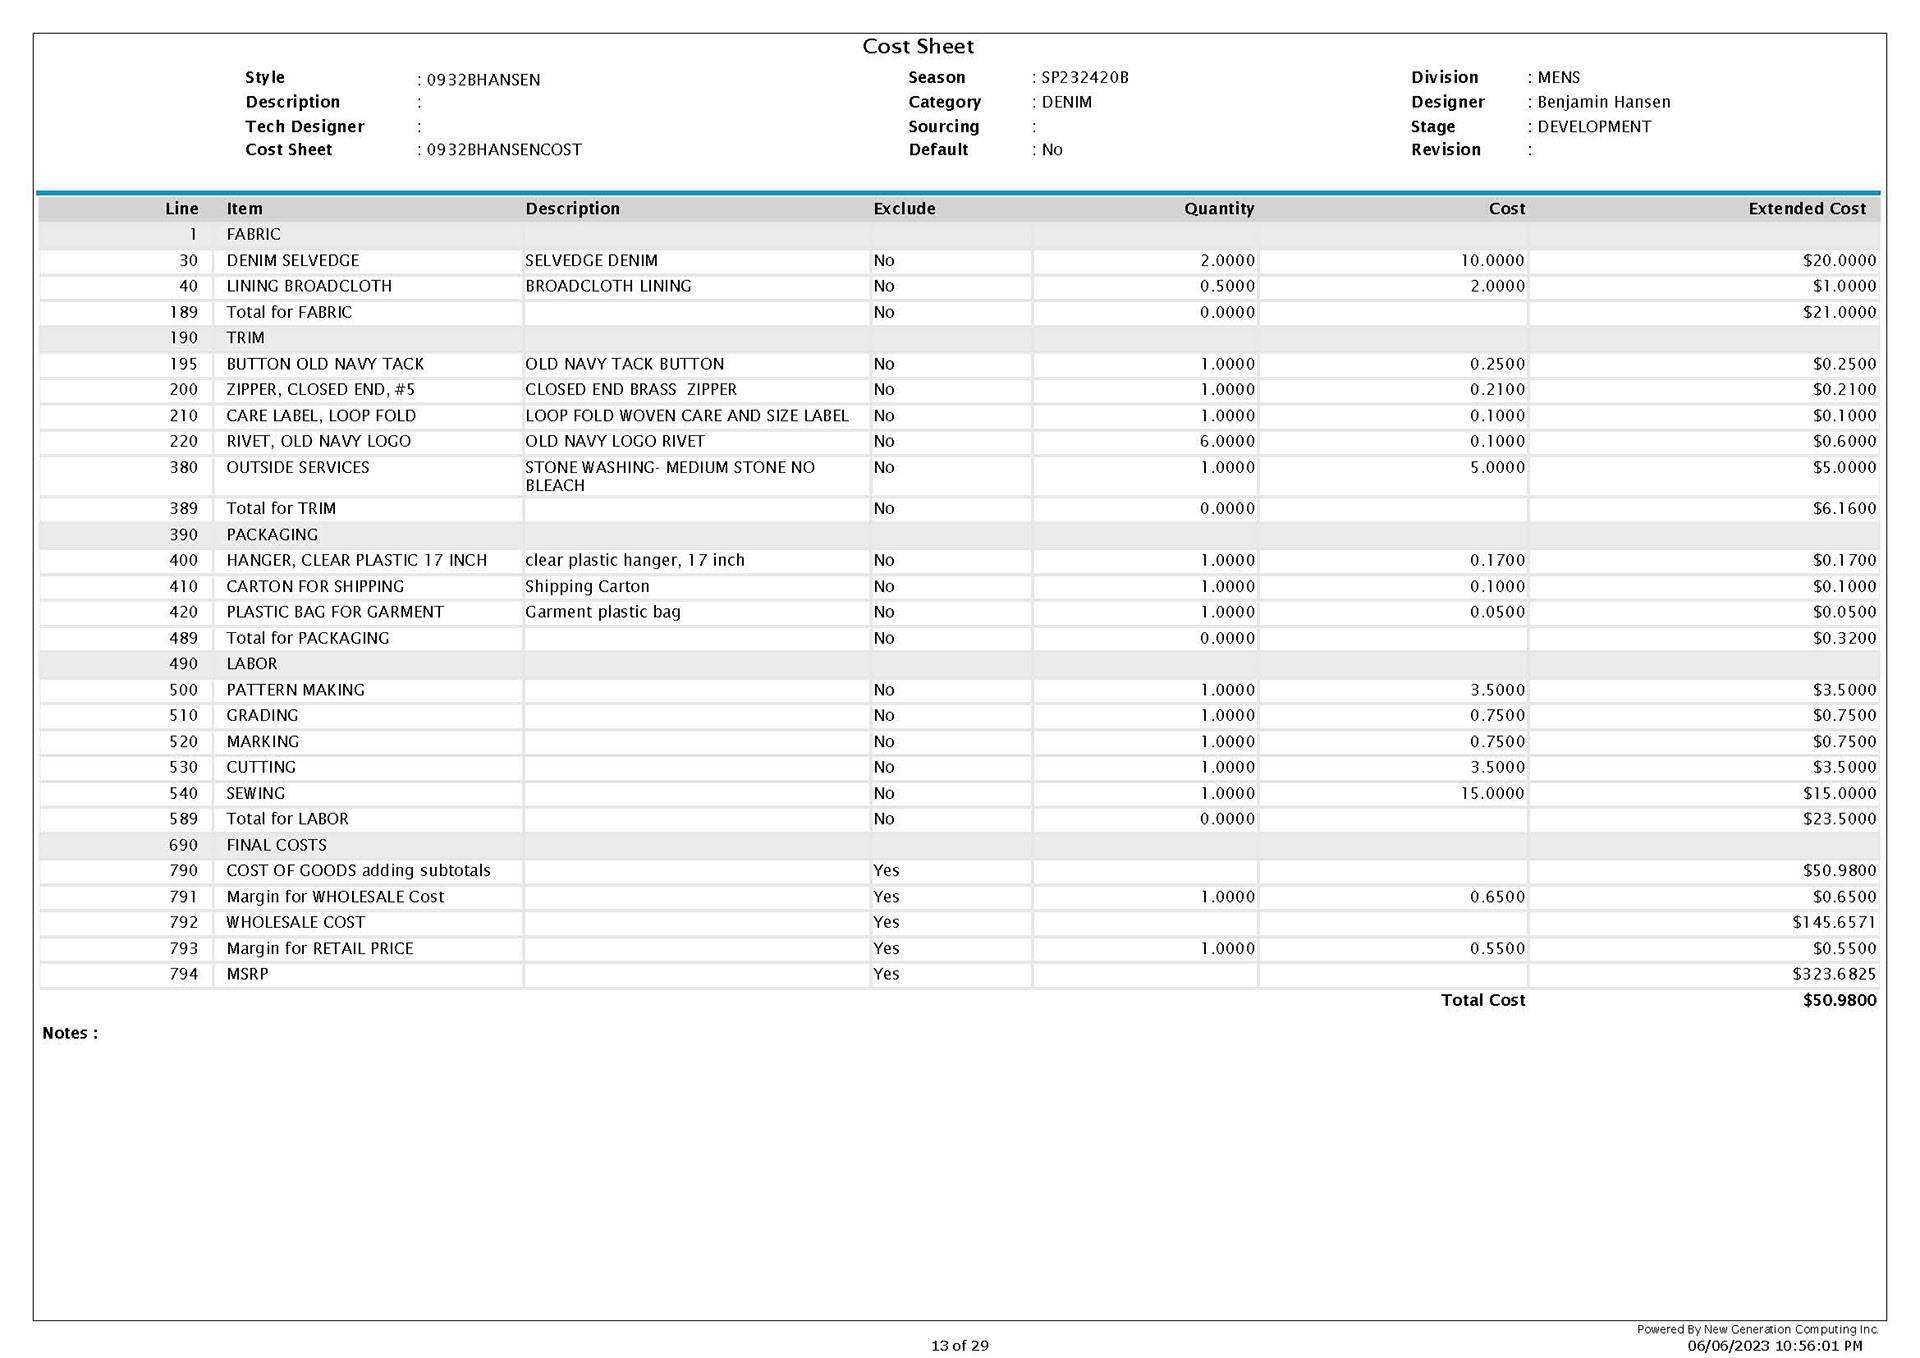1920x1358 pixels.
Task: Click the LABOR section heading row
Action: coord(251,663)
